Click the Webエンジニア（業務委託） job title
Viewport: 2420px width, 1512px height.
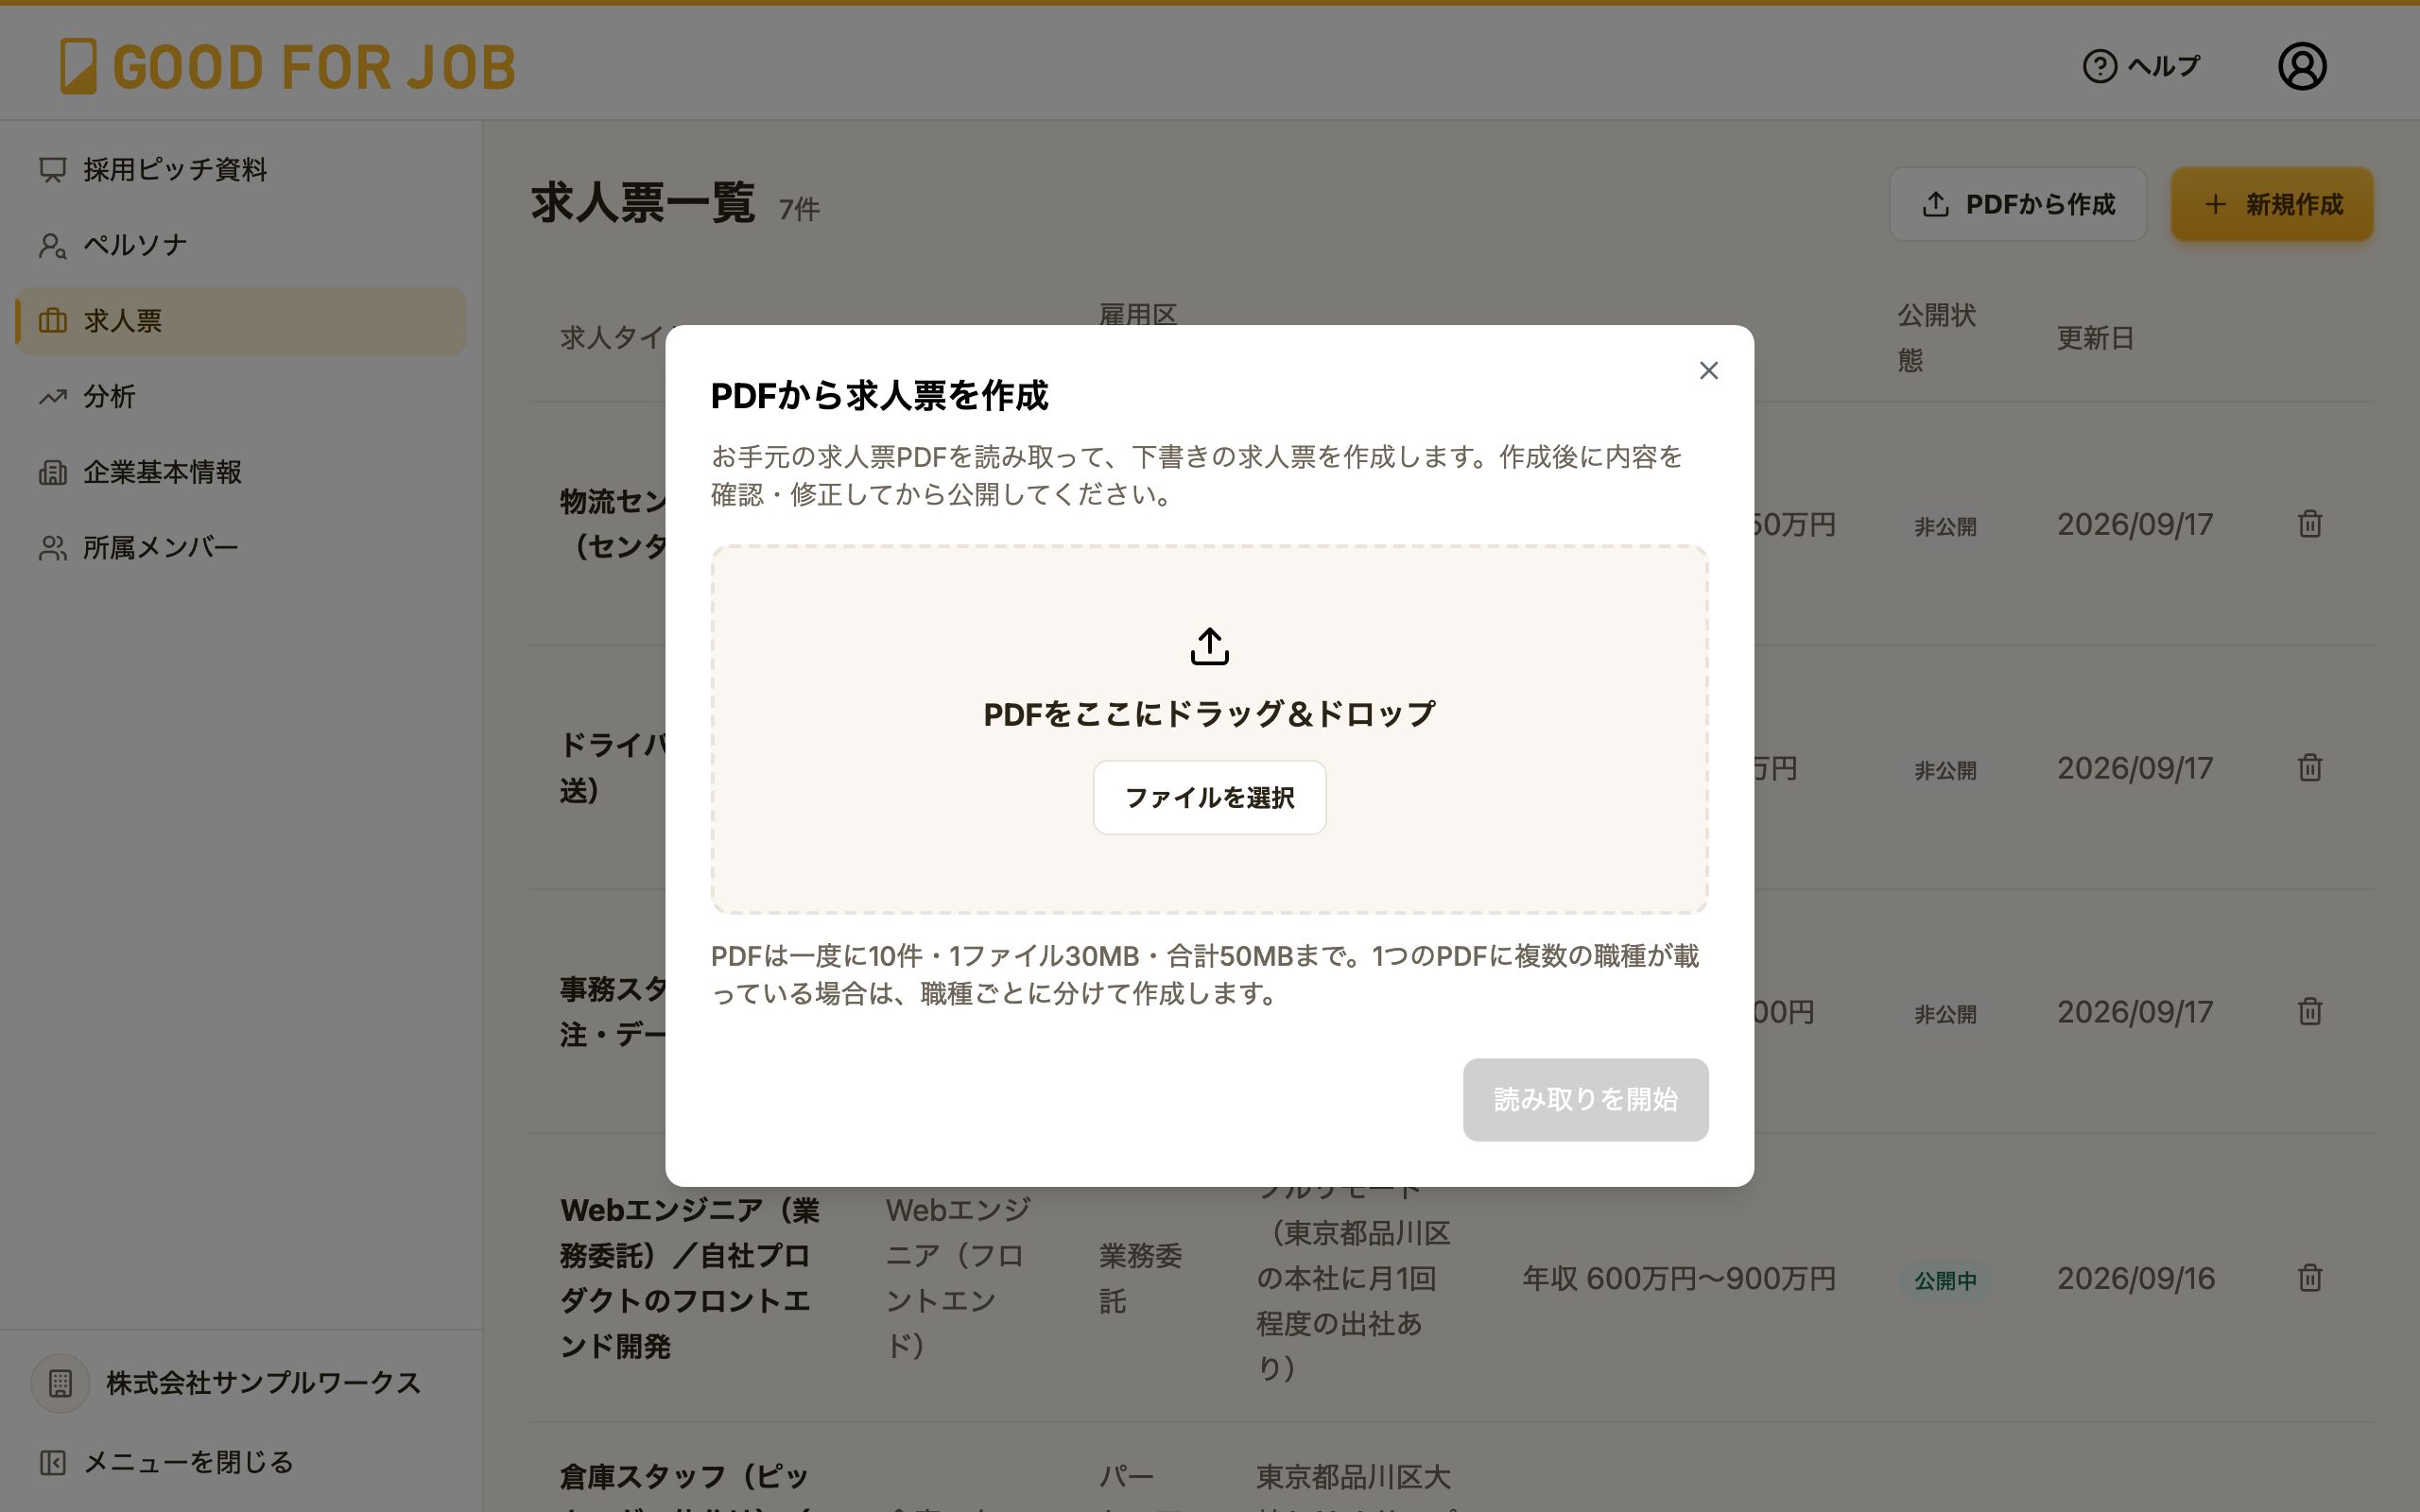[x=689, y=1278]
